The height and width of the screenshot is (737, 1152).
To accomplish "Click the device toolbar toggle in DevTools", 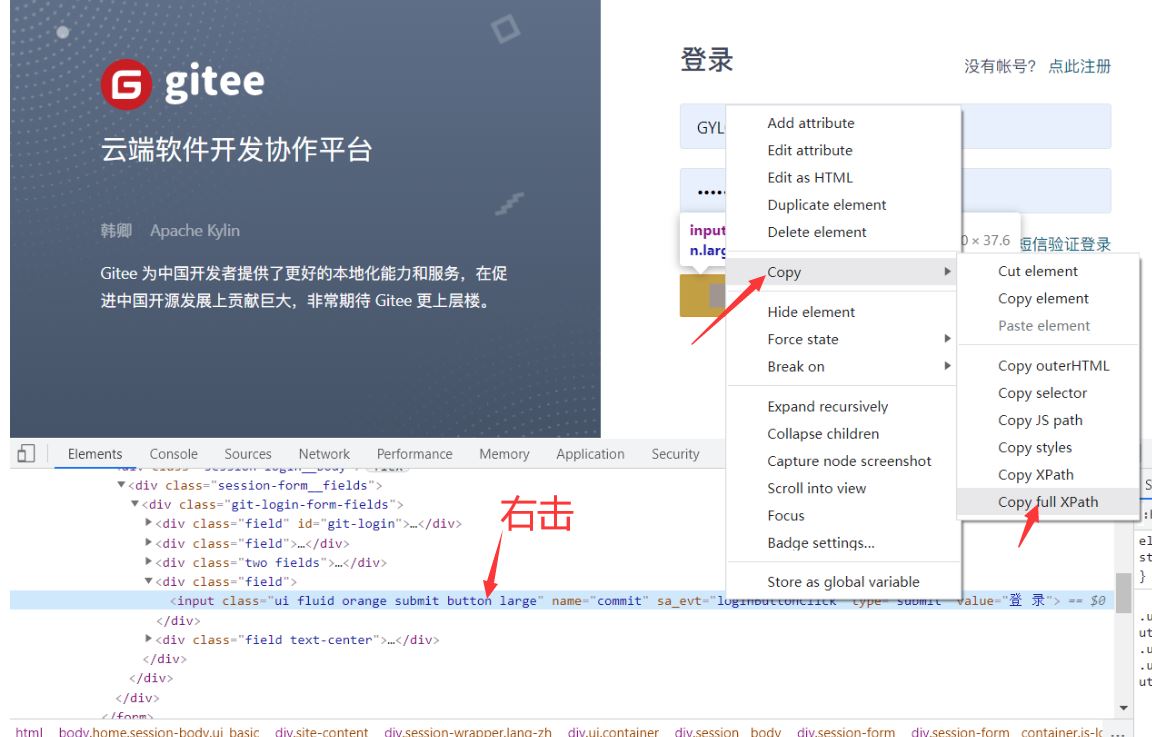I will click(25, 453).
